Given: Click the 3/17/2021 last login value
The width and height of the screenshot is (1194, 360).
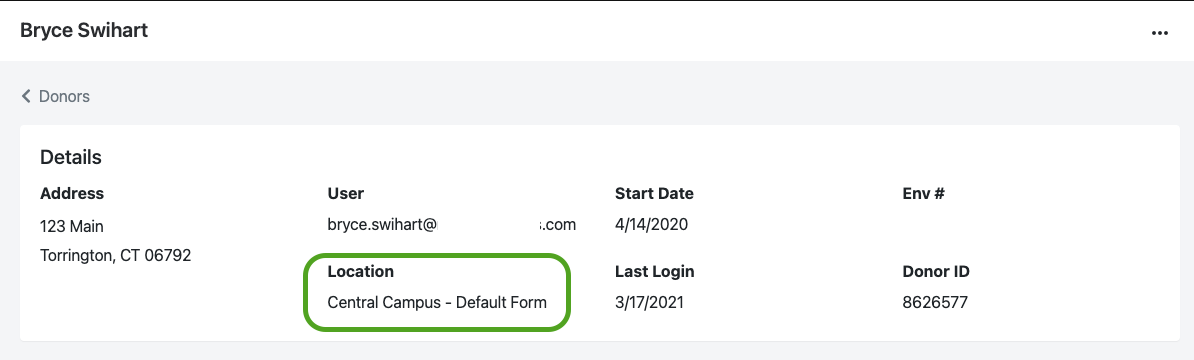Looking at the screenshot, I should (649, 302).
